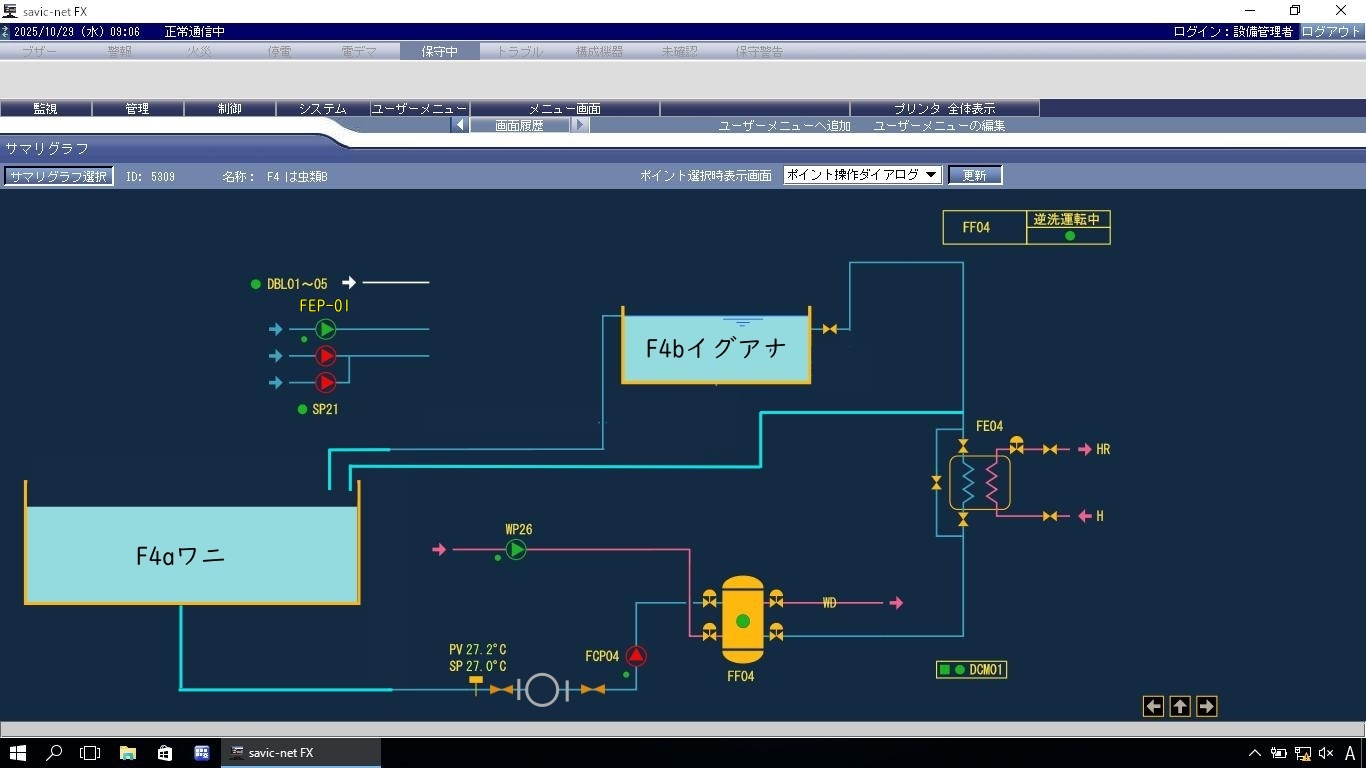
Task: Click the horizontal scrollbar at the bottom
Action: pos(682,730)
